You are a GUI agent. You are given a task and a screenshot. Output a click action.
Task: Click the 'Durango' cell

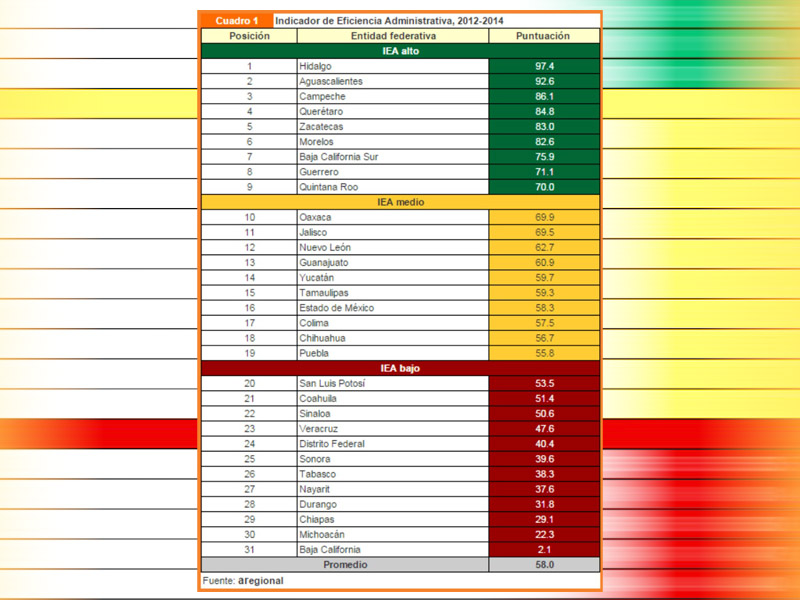click(x=393, y=504)
